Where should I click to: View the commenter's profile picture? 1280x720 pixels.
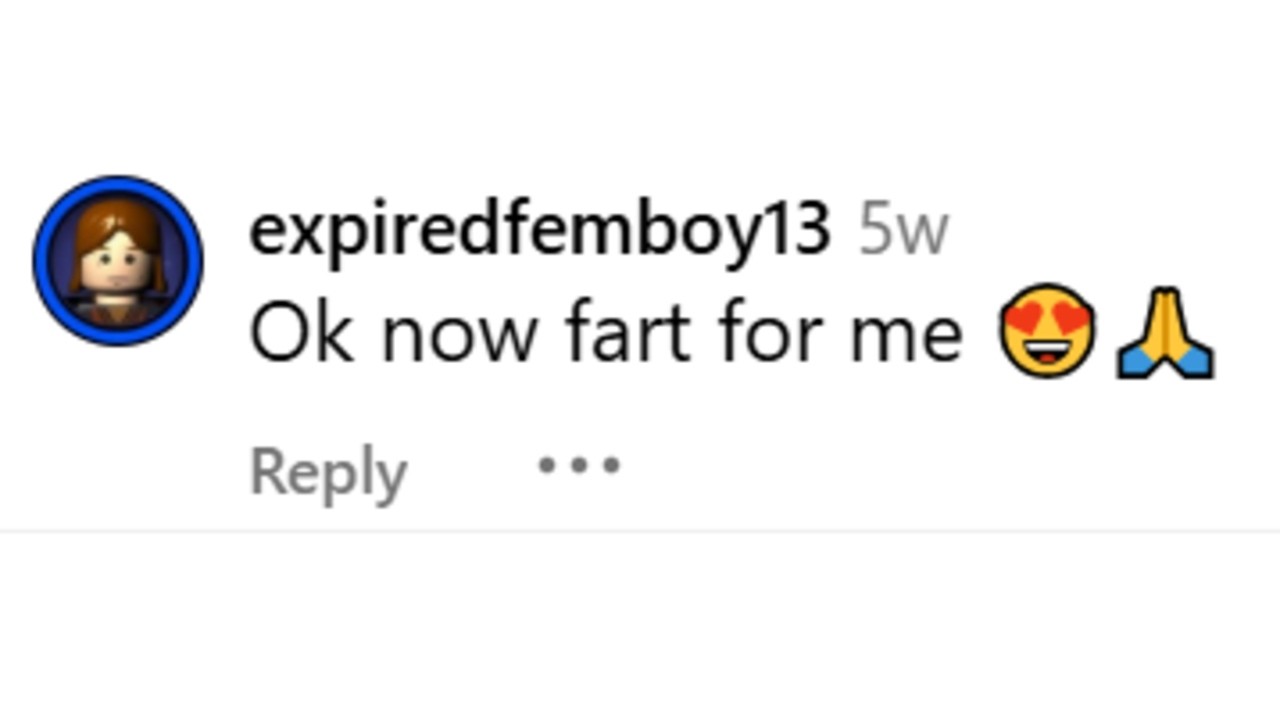[x=118, y=260]
